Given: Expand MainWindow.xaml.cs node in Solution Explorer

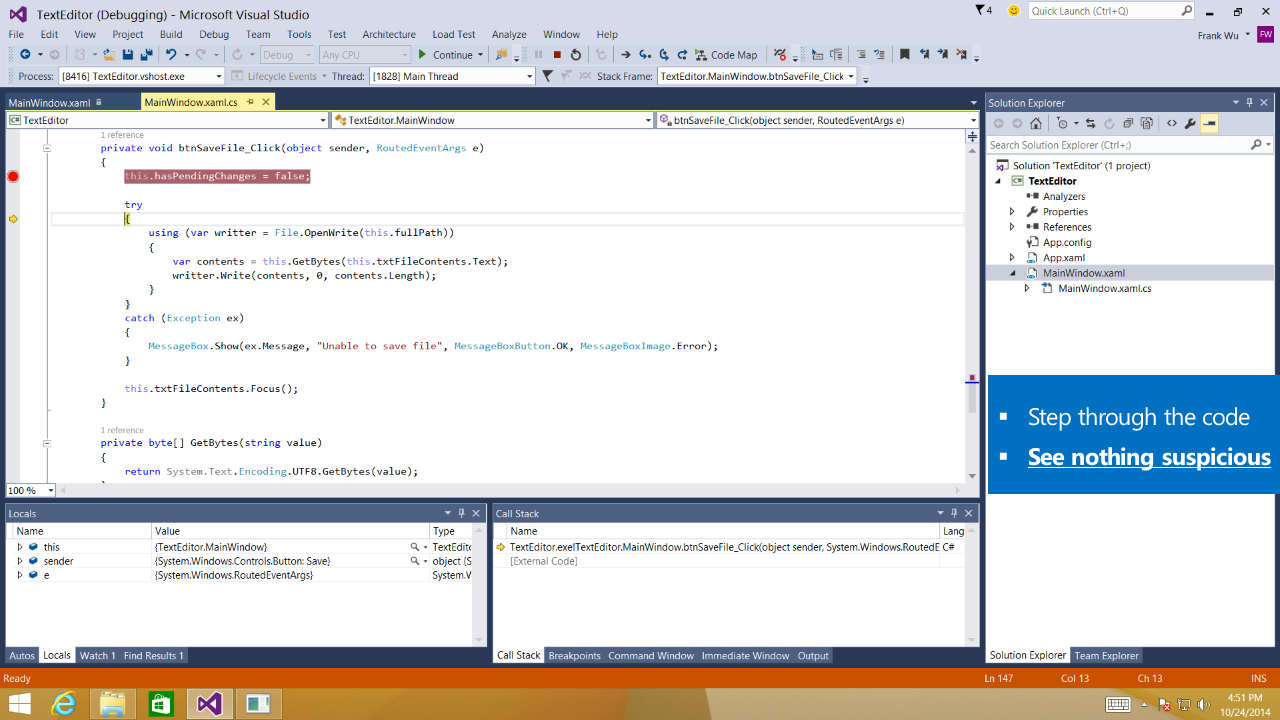Looking at the screenshot, I should tap(1027, 288).
